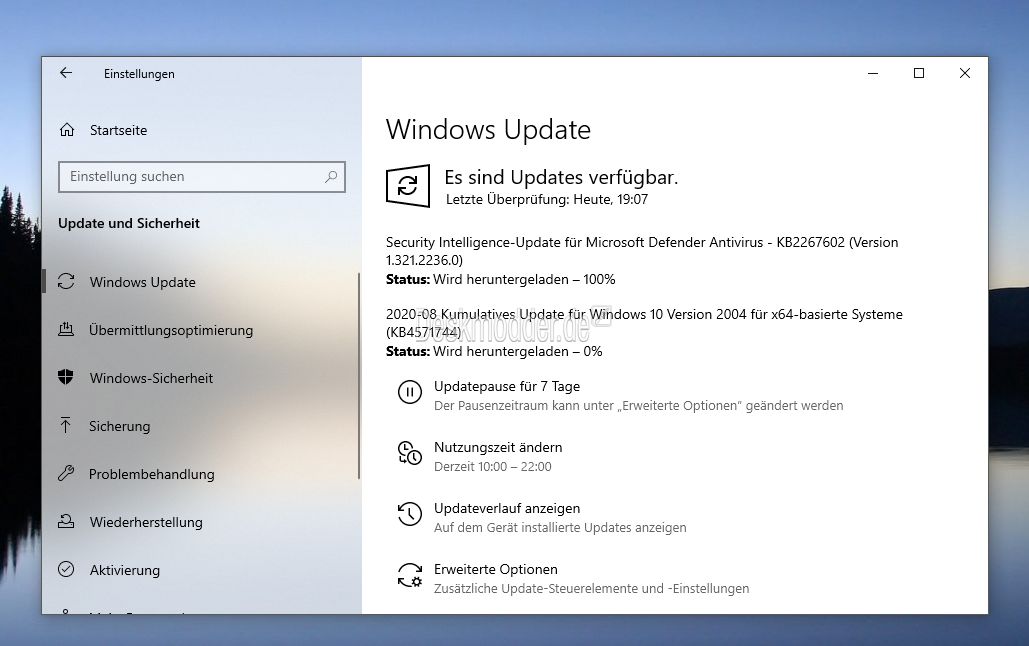Image resolution: width=1029 pixels, height=646 pixels.
Task: Click the Wiederherstellung icon
Action: pos(66,521)
